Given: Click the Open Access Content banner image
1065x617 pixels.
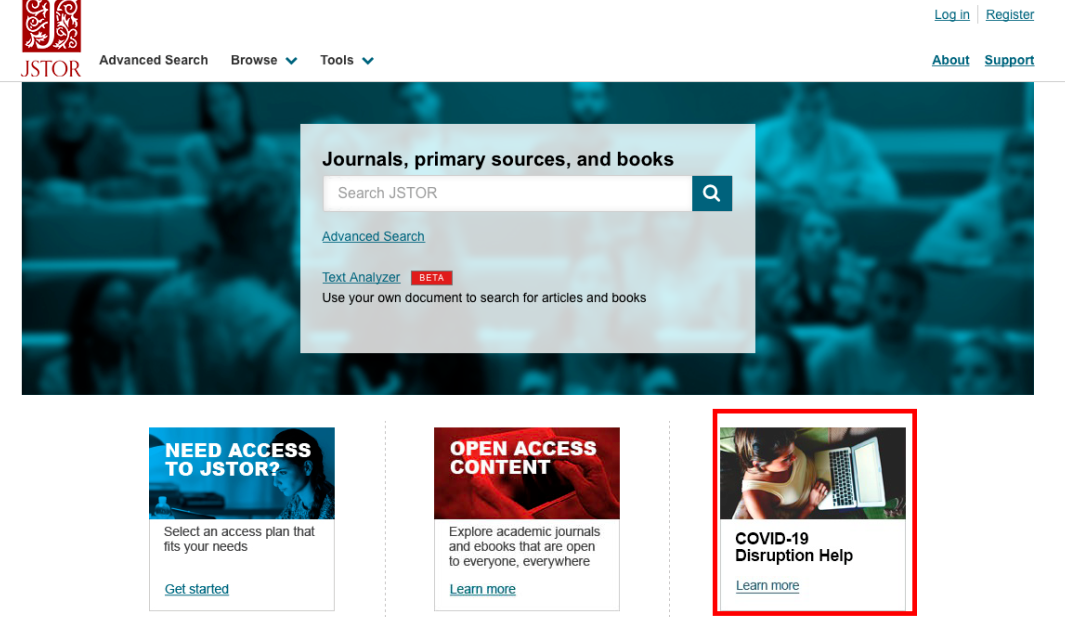Looking at the screenshot, I should [x=526, y=473].
